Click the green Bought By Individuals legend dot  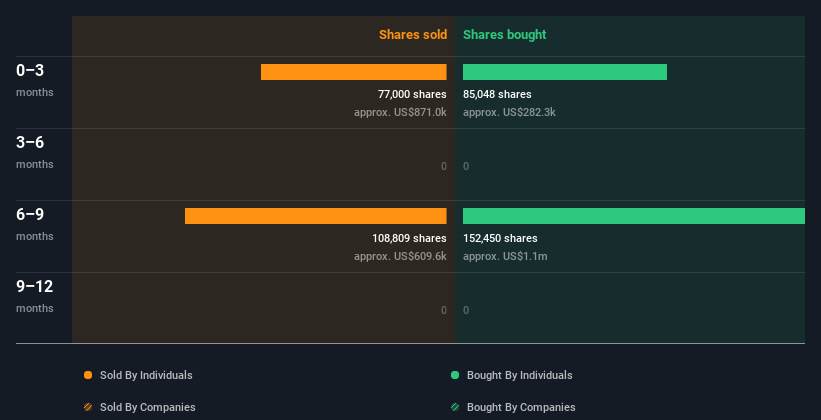(455, 375)
